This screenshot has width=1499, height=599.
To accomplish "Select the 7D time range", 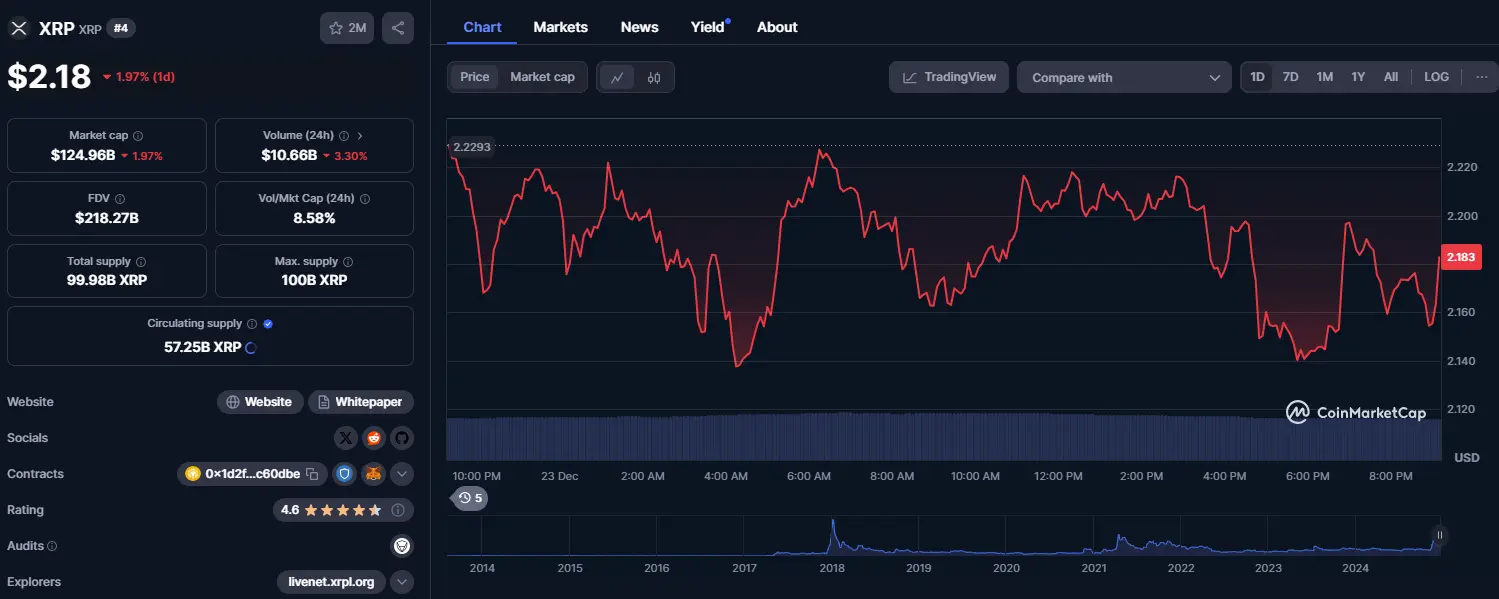I will coord(1291,77).
